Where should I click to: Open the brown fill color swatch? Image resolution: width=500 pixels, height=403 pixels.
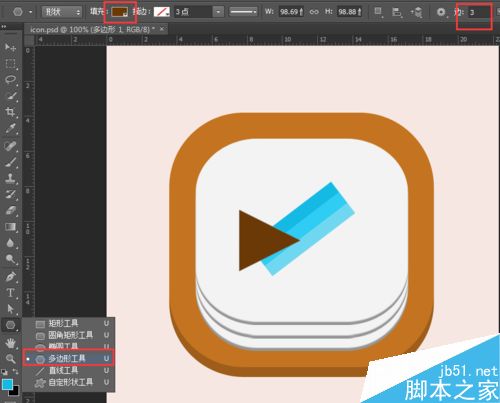tap(120, 12)
